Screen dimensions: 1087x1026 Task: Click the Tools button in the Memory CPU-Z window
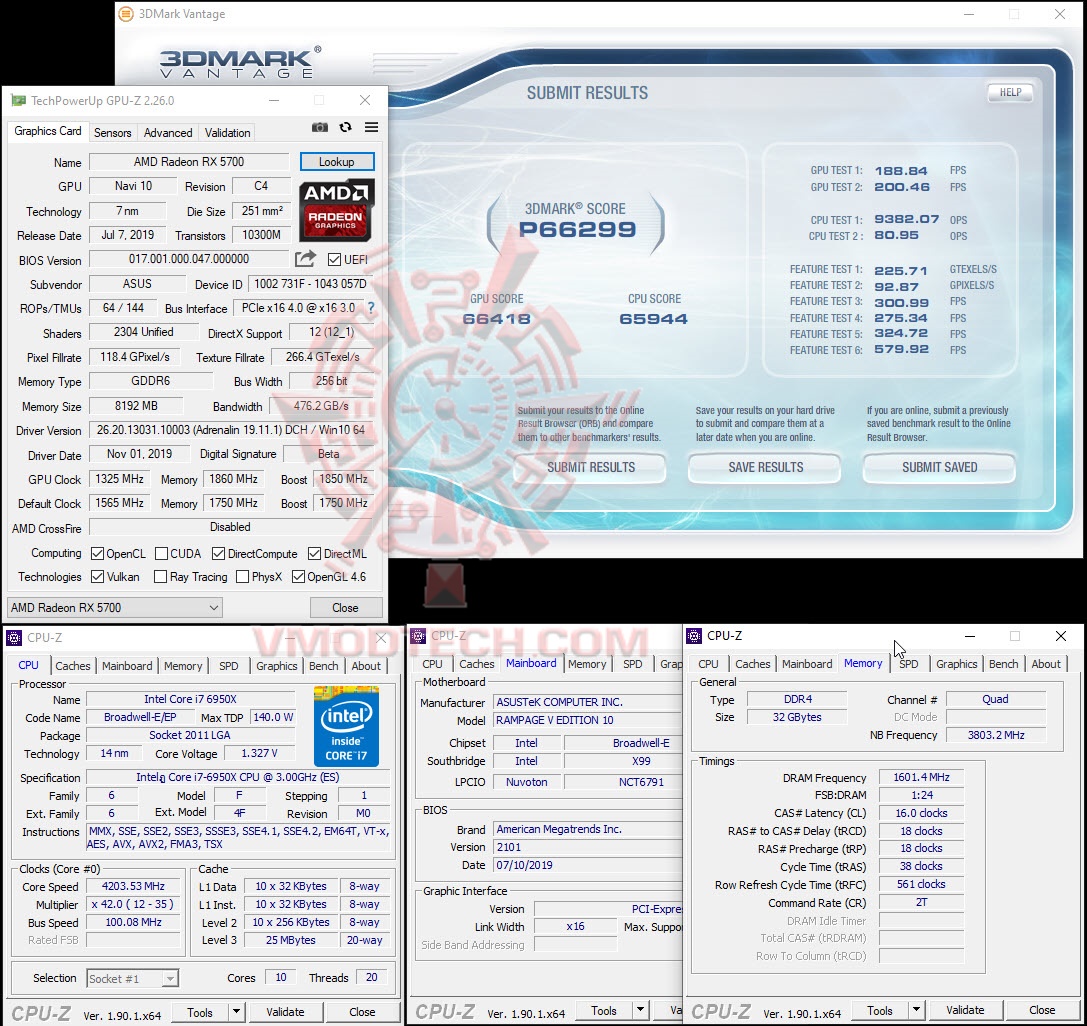pyautogui.click(x=880, y=1010)
